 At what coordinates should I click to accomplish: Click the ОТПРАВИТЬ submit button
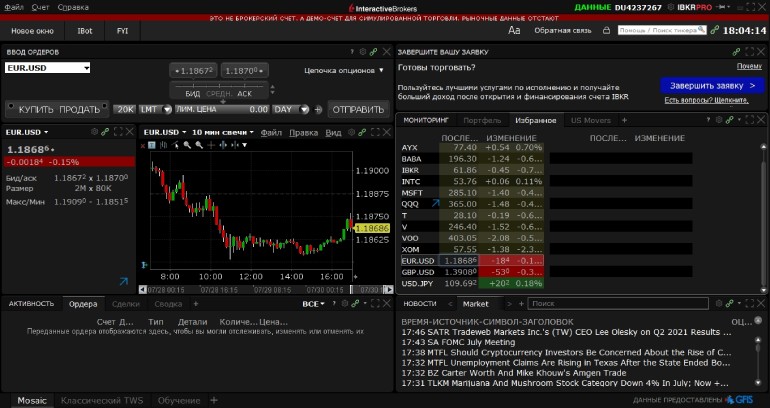tap(358, 109)
